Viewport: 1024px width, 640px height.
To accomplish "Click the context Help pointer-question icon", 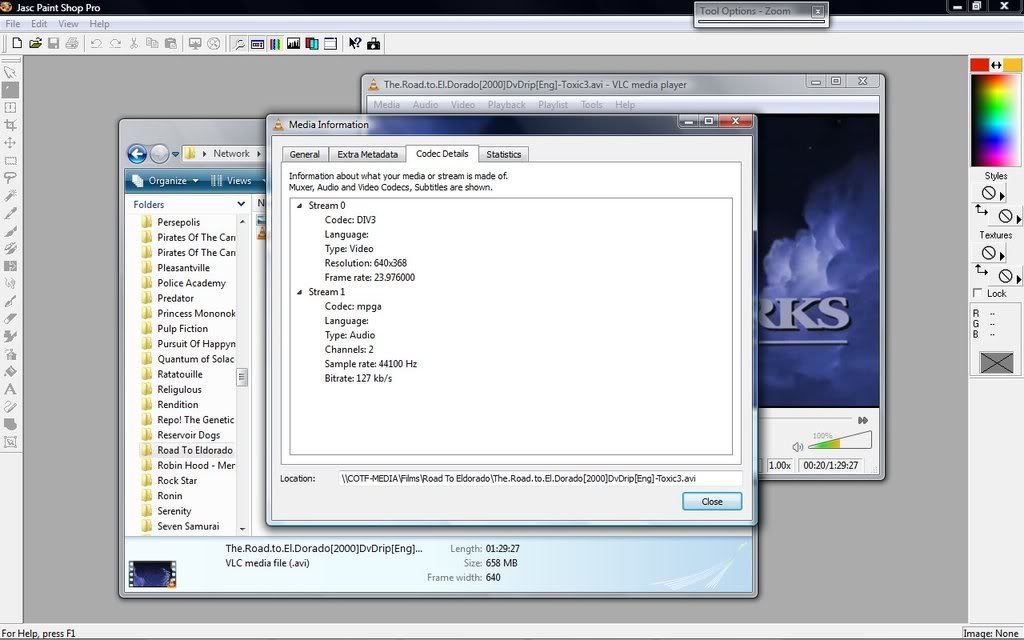I will coord(355,44).
